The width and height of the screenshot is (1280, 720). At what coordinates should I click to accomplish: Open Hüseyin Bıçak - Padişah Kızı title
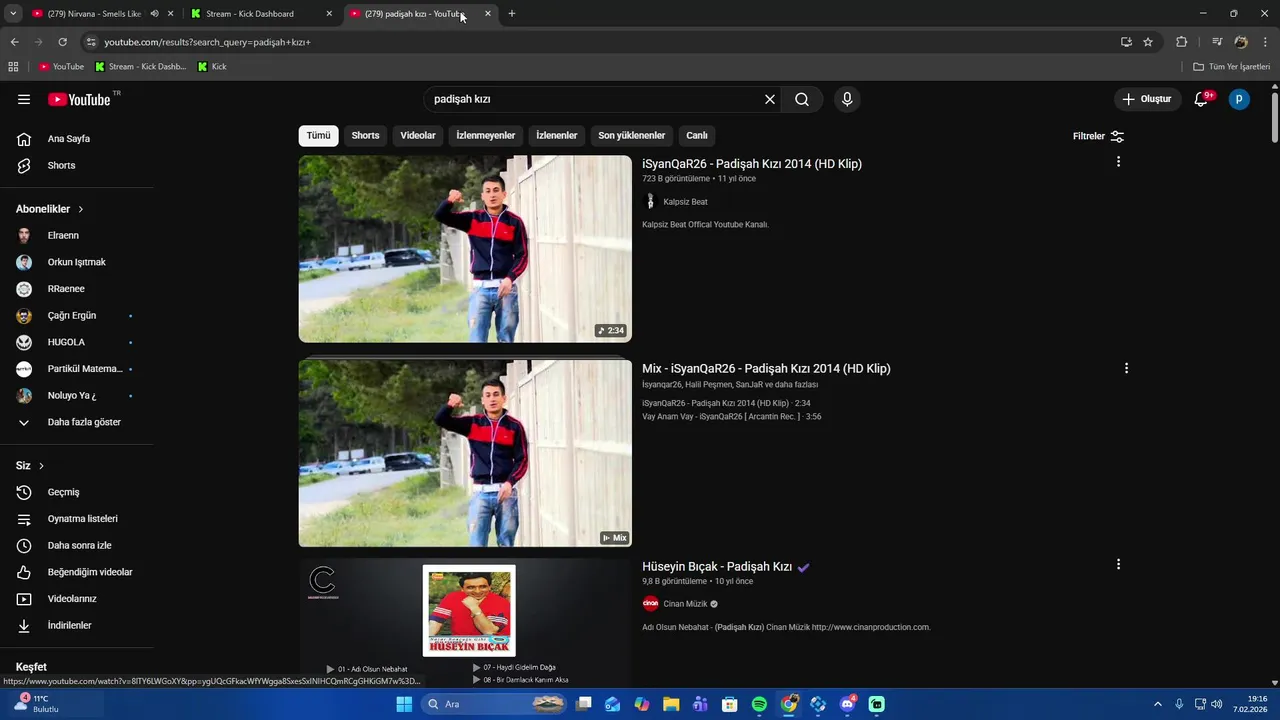[x=717, y=567]
